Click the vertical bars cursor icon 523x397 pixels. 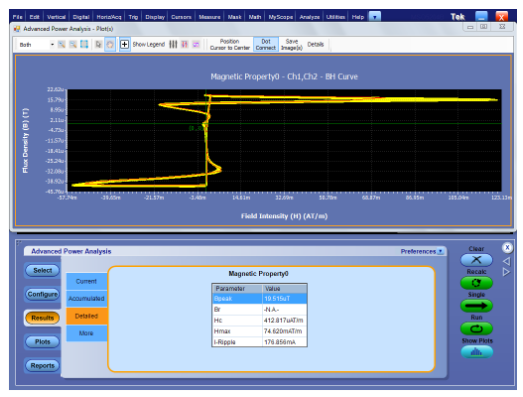(173, 44)
